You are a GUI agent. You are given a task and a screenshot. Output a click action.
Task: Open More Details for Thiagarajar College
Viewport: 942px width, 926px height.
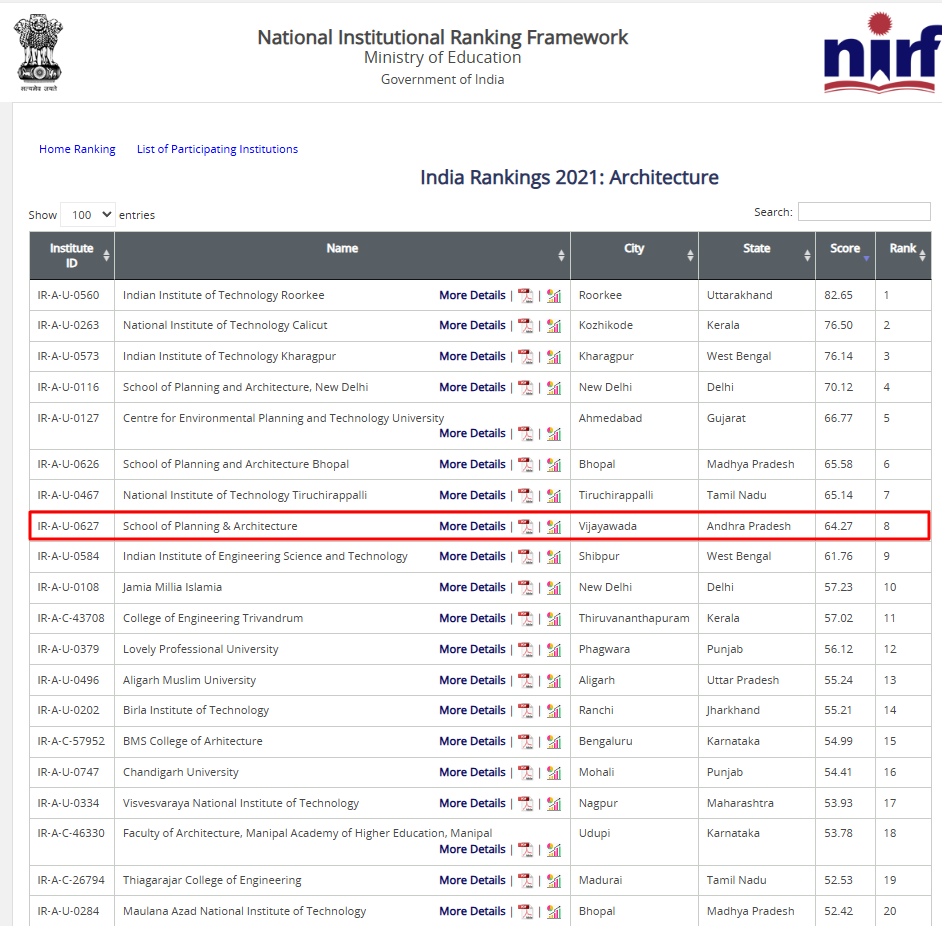472,880
